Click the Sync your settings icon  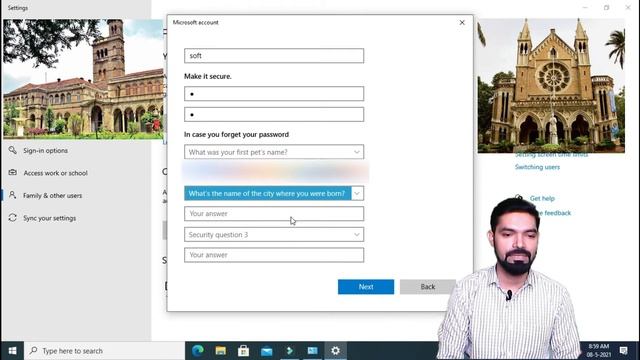pyautogui.click(x=13, y=218)
